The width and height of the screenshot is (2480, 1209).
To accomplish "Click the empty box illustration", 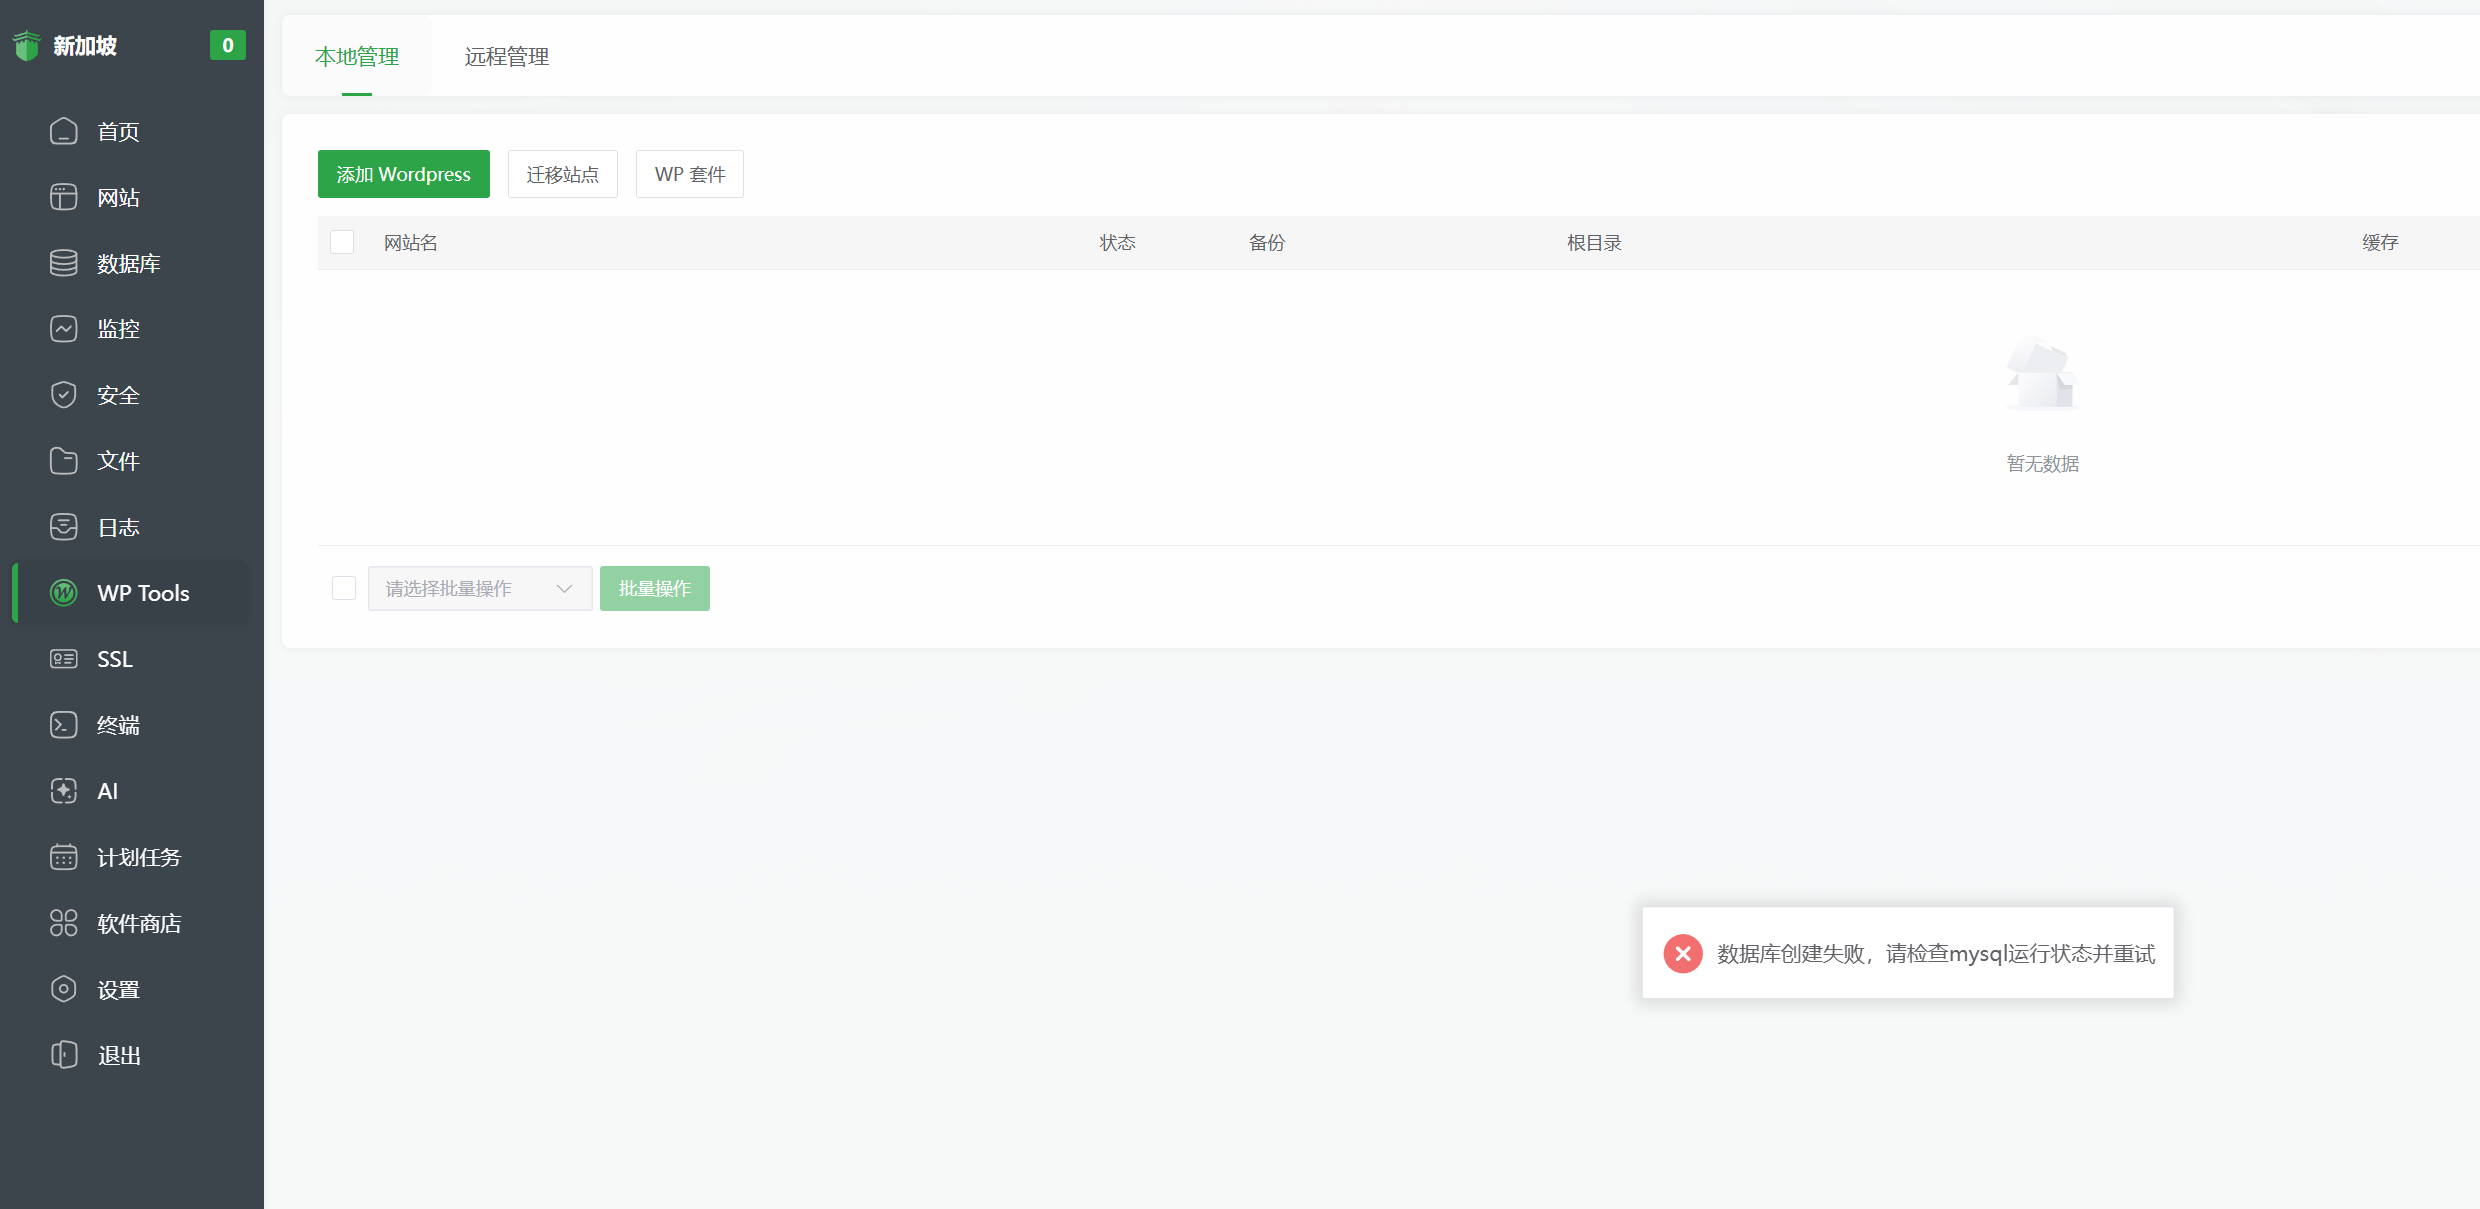I will [x=2042, y=374].
